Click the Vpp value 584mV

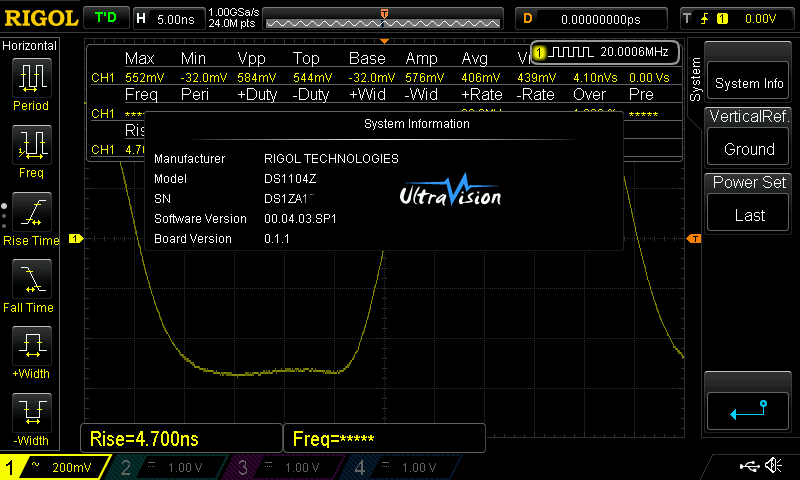[257, 78]
